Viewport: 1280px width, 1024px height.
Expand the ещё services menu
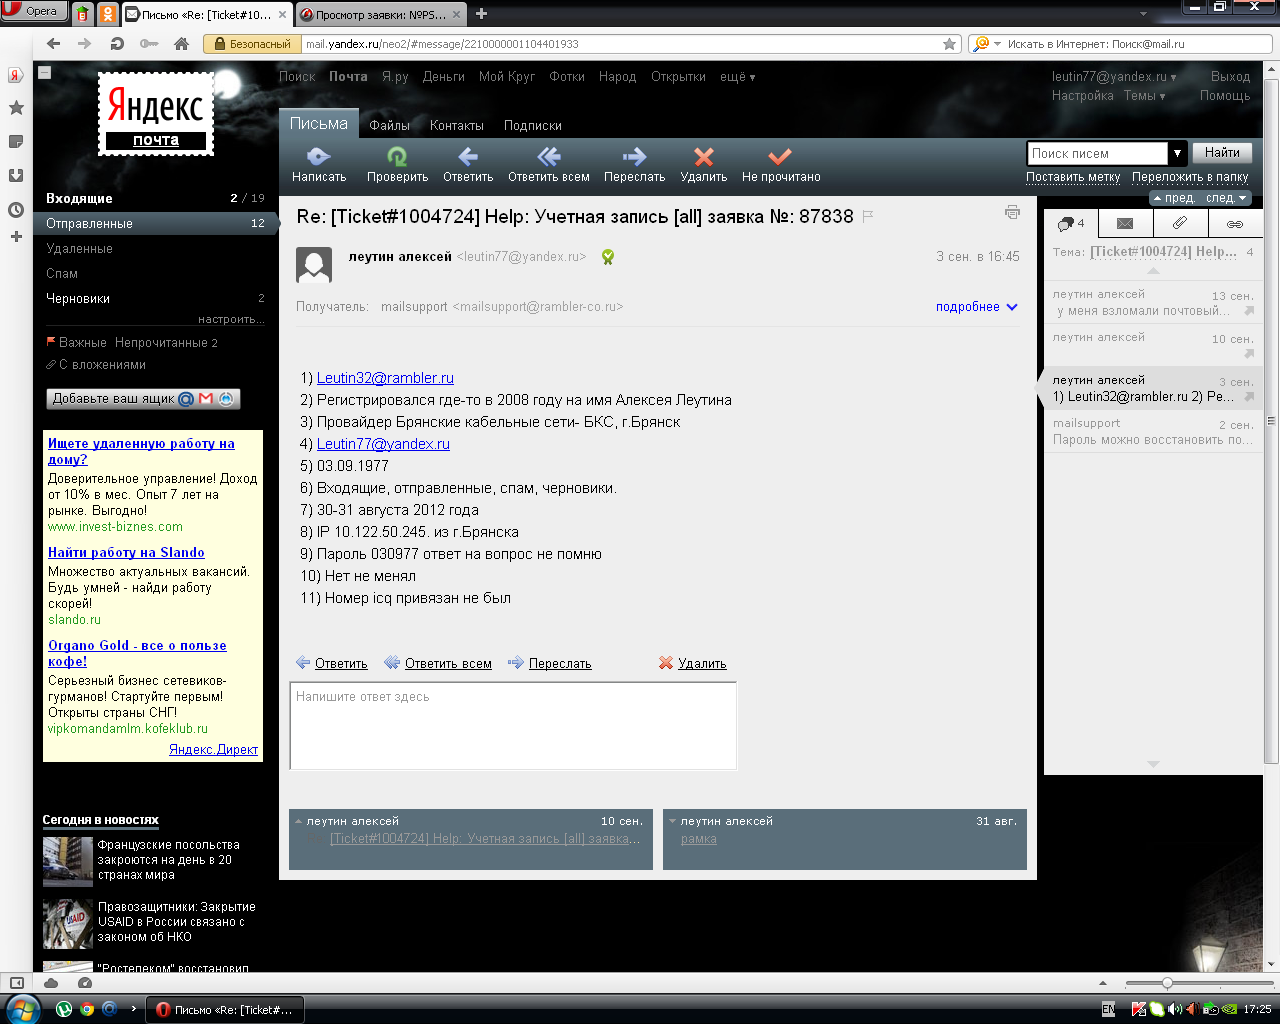tap(738, 76)
